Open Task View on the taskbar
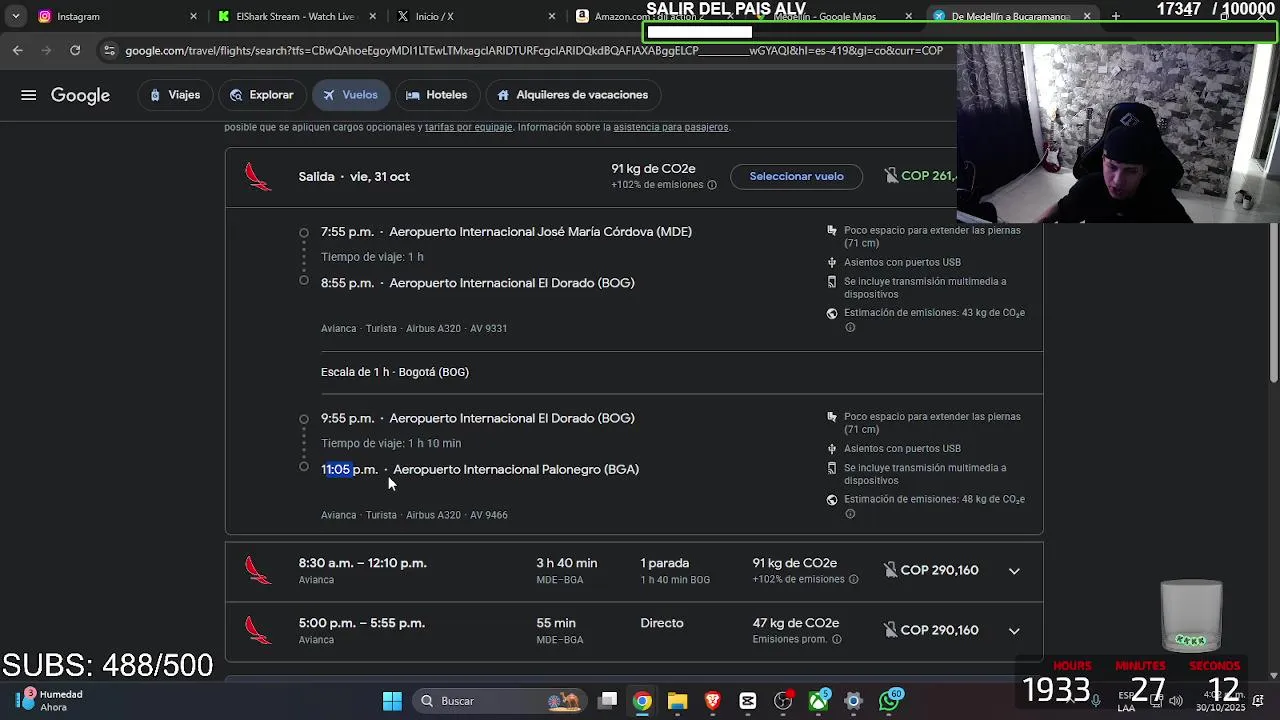The width and height of the screenshot is (1280, 720). (x=608, y=701)
